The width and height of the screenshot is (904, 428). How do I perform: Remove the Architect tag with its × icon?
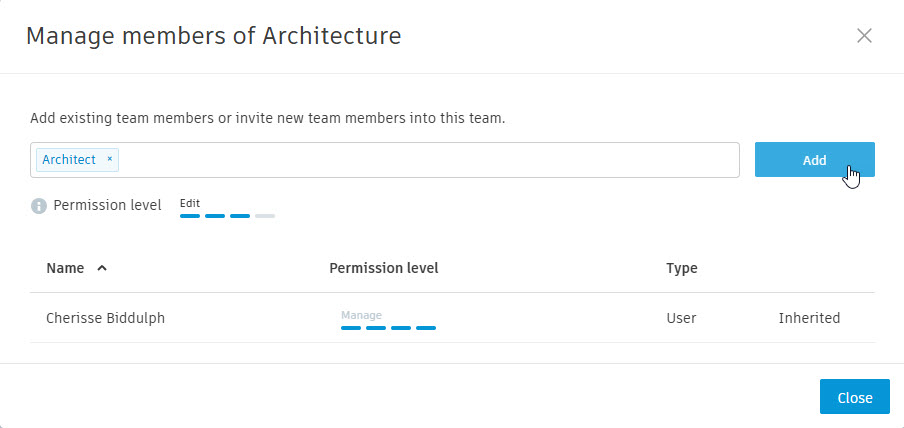pyautogui.click(x=110, y=159)
